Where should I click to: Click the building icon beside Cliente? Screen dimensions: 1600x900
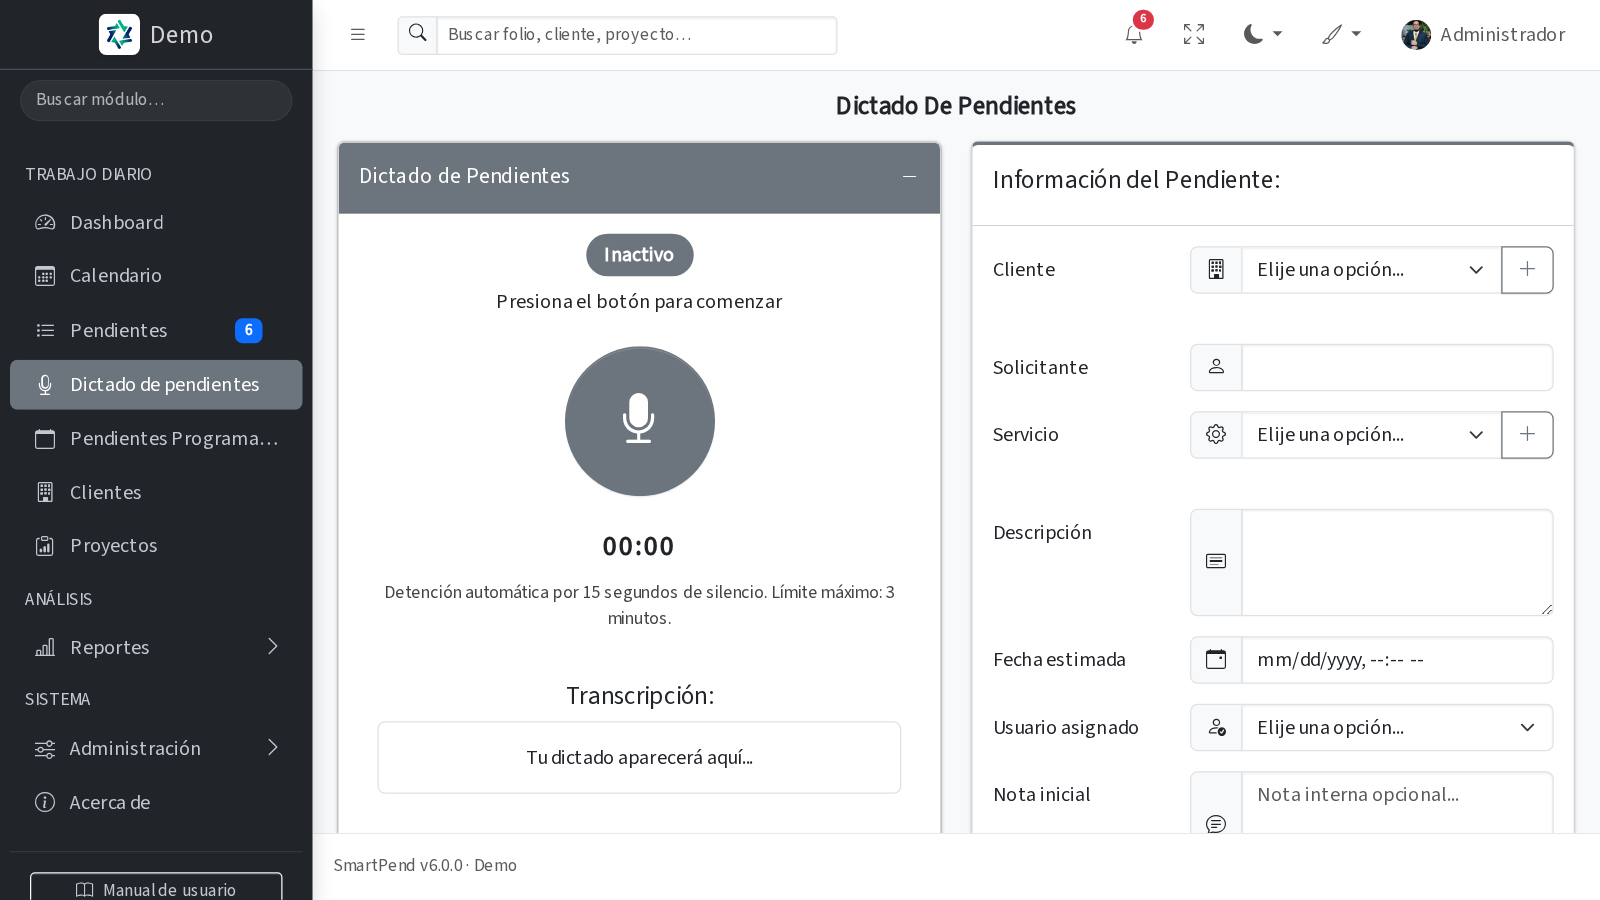point(1216,270)
